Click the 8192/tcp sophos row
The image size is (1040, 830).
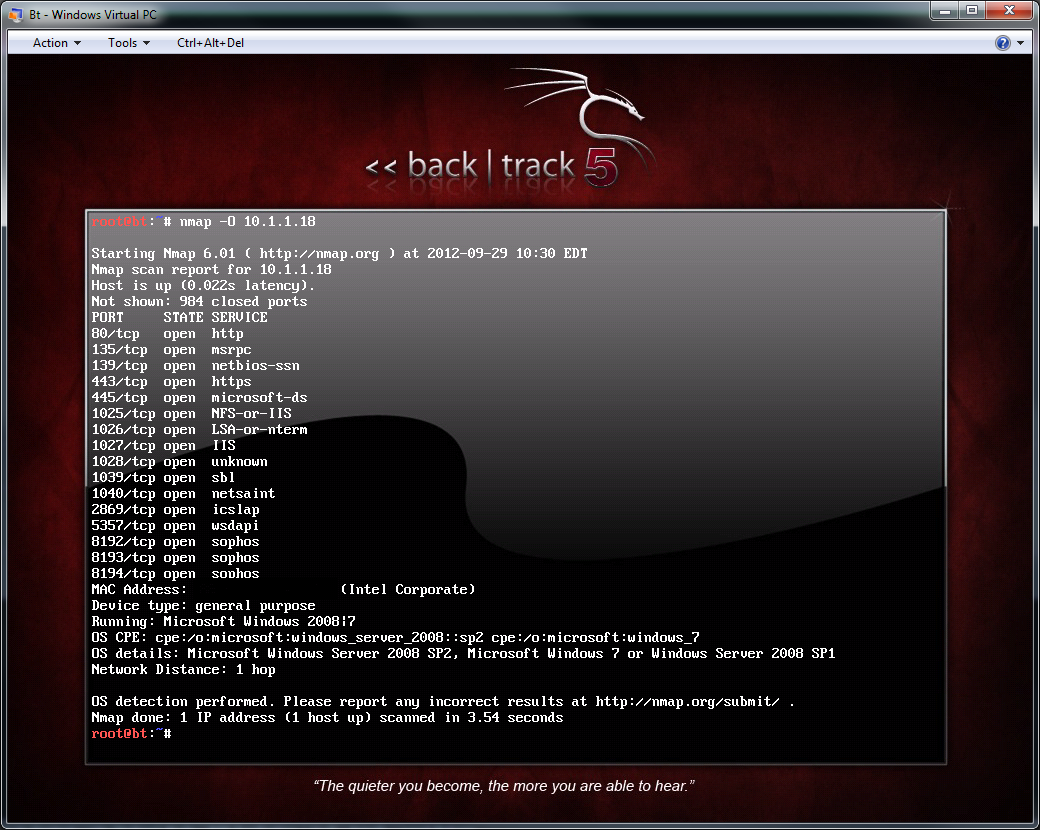click(x=175, y=541)
